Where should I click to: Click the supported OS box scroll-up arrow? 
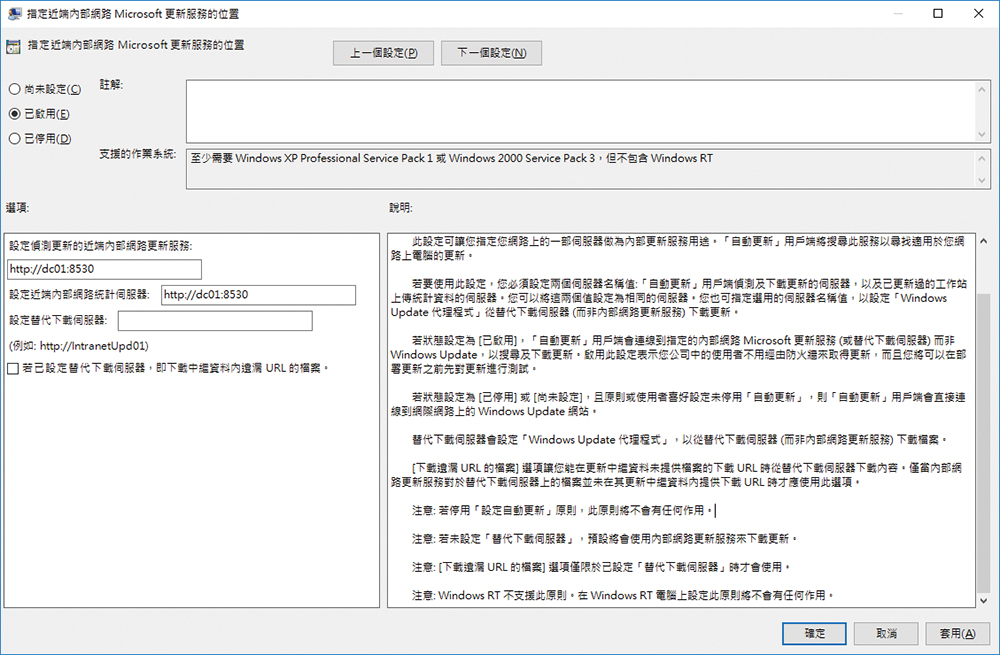click(982, 158)
